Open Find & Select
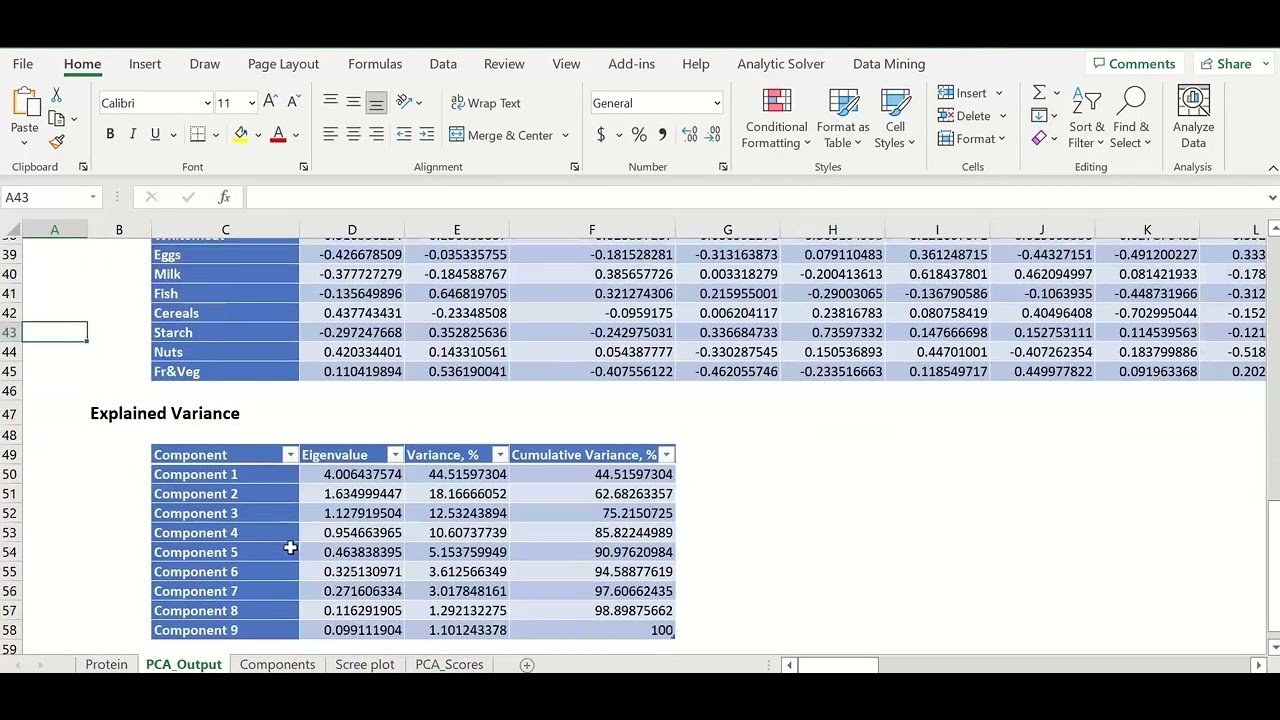 pyautogui.click(x=1131, y=119)
